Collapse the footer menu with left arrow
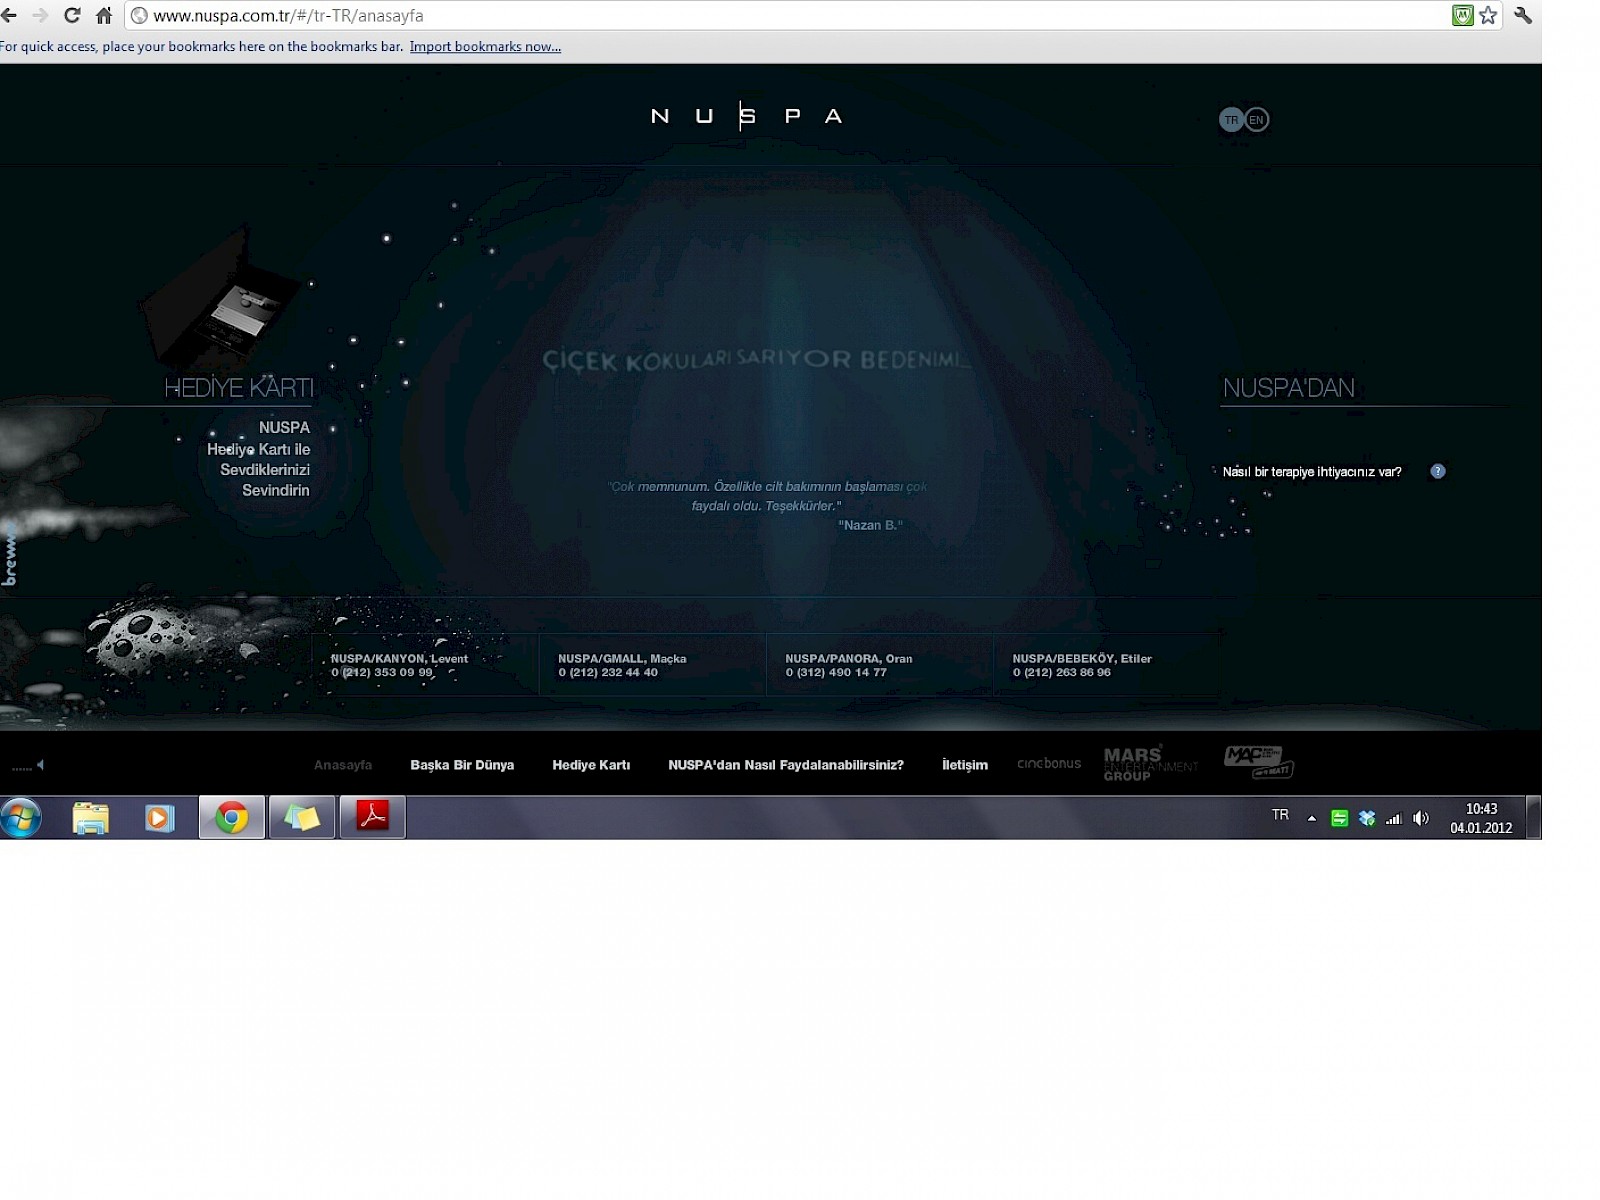1600x1200 pixels. coord(40,765)
